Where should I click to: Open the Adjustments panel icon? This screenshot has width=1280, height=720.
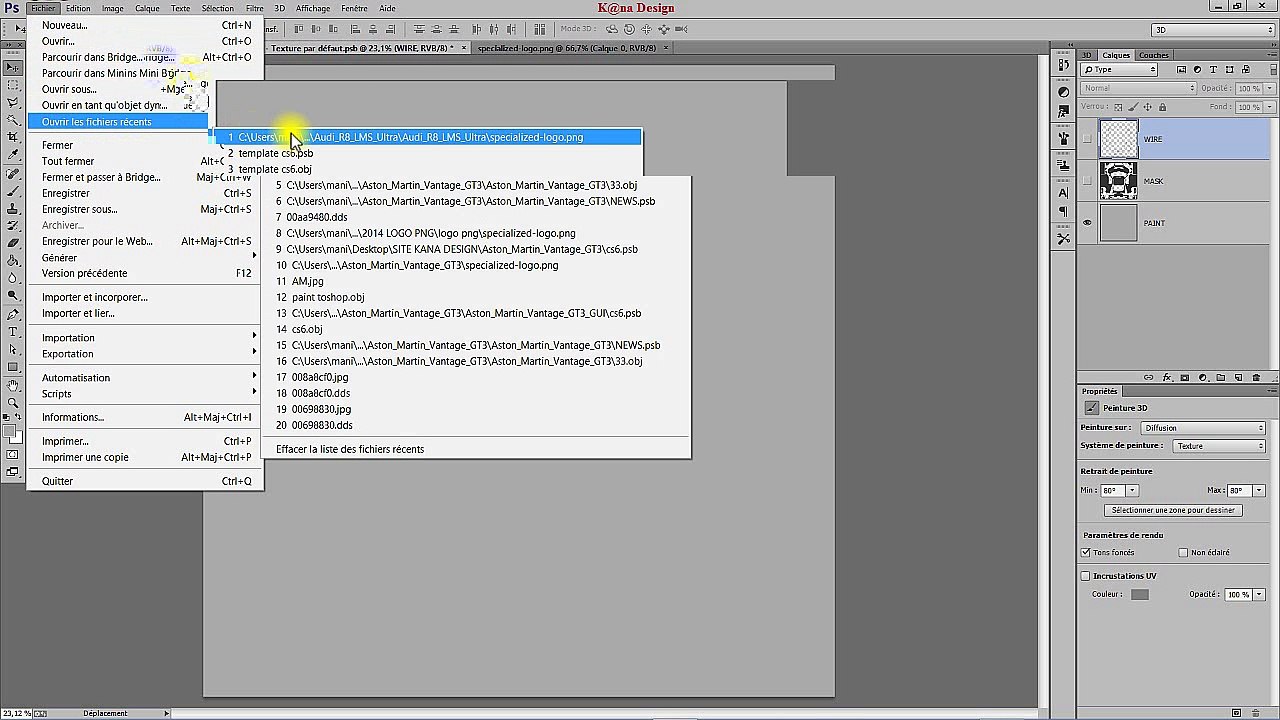click(x=1063, y=92)
